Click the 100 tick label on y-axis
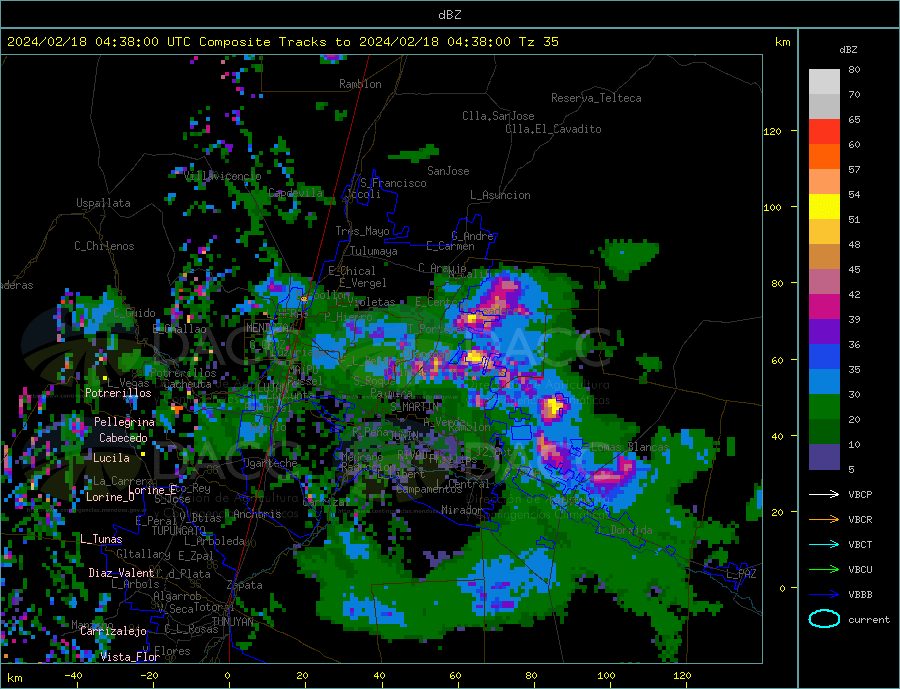 point(772,207)
